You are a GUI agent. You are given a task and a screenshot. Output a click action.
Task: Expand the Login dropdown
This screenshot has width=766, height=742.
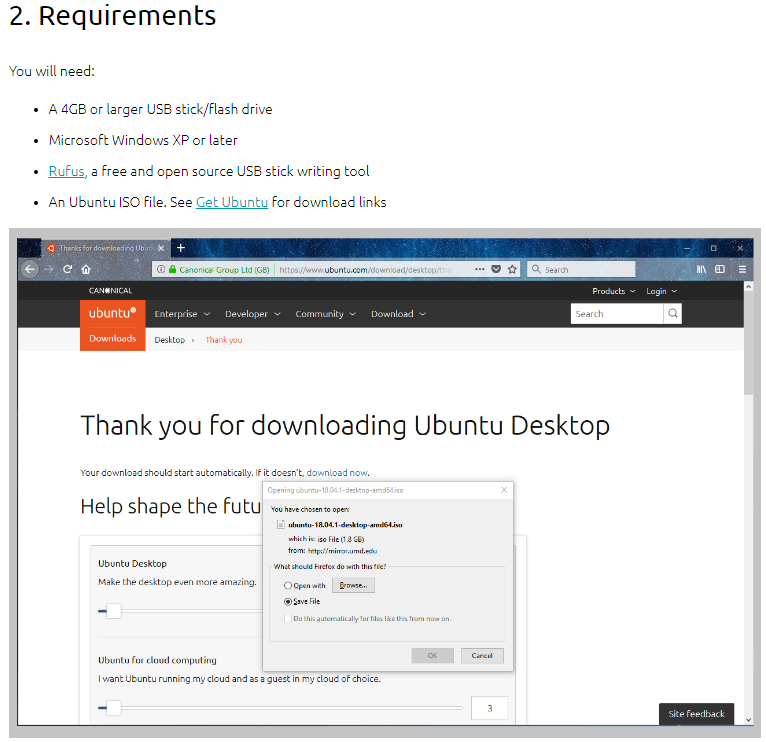[661, 291]
